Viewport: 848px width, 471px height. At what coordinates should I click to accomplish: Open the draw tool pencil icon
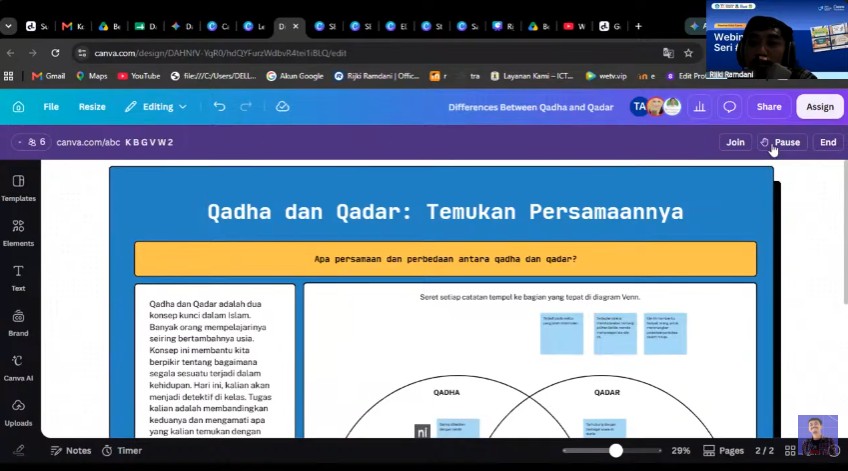pos(19,450)
